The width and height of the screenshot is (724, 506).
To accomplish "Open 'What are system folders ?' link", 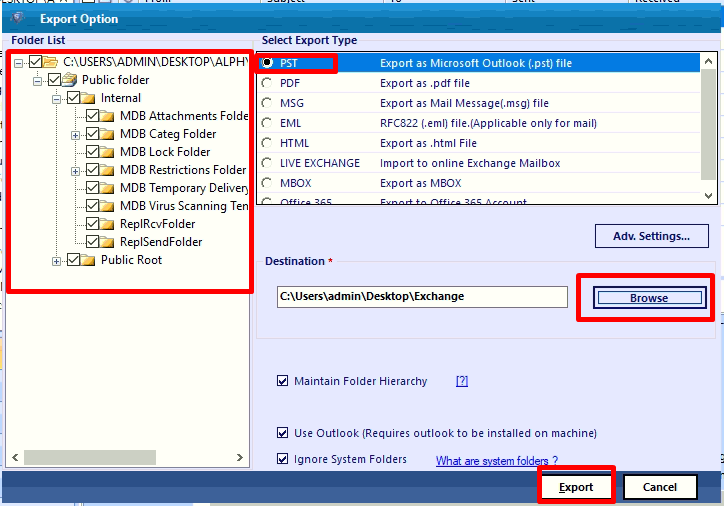I will pyautogui.click(x=497, y=460).
